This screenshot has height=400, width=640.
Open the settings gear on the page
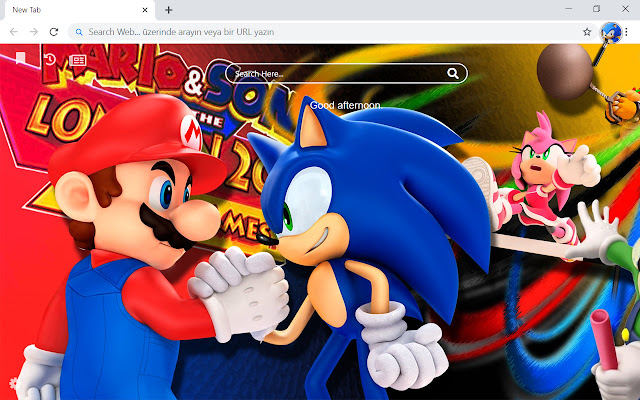[x=13, y=383]
